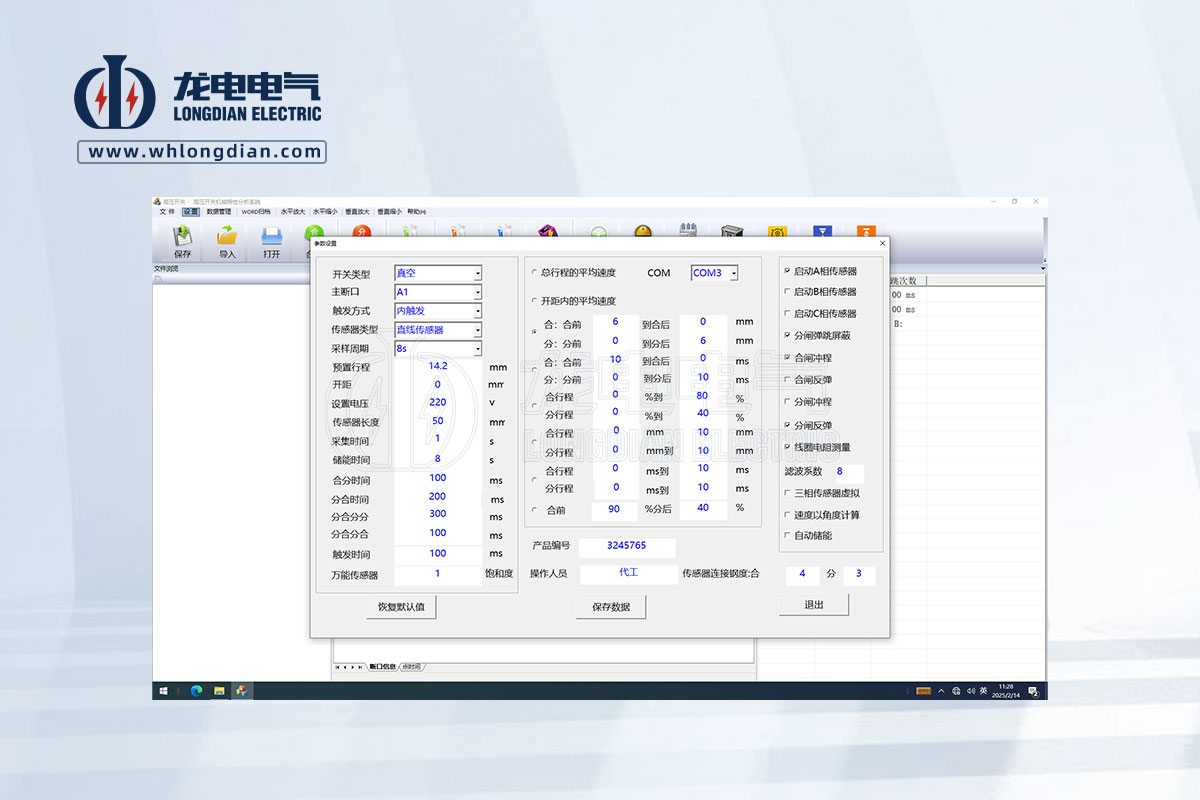Screen dimensions: 1200x800
Task: Expand the 开关类型 dropdown showing 真空
Action: (477, 273)
